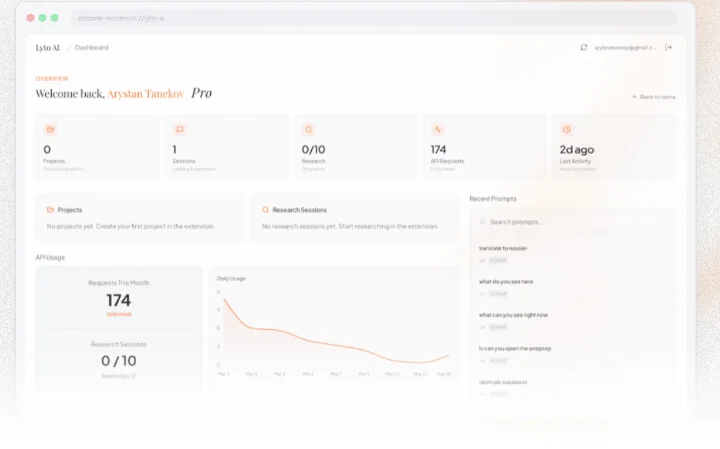This screenshot has width=720, height=449.
Task: Click the browser address bar
Action: point(373,18)
